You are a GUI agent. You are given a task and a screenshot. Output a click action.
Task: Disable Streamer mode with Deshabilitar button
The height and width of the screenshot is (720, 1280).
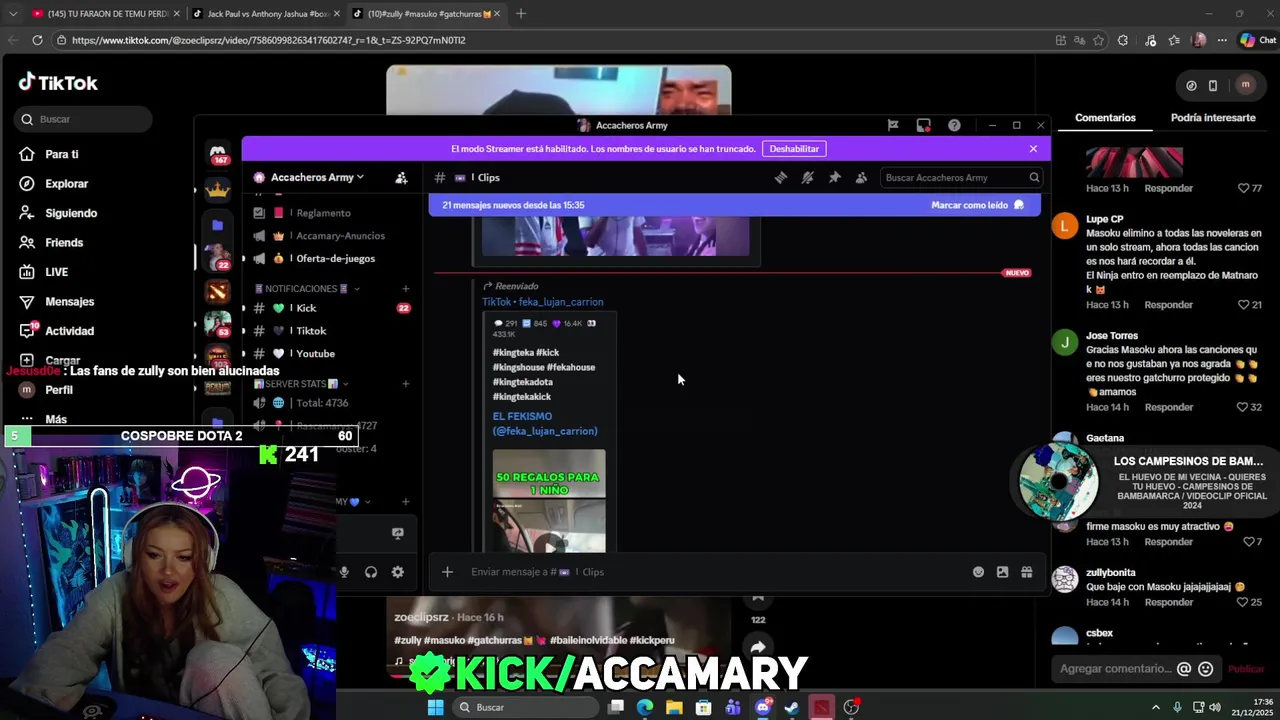tap(794, 148)
